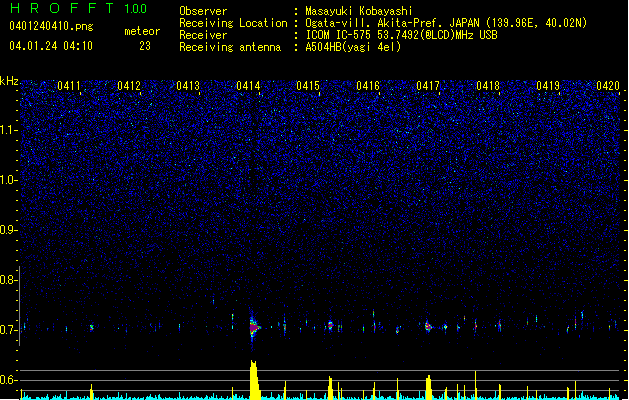Image resolution: width=629 pixels, height=400 pixels.
Task: Click the 0411 time marker
Action: 69,86
